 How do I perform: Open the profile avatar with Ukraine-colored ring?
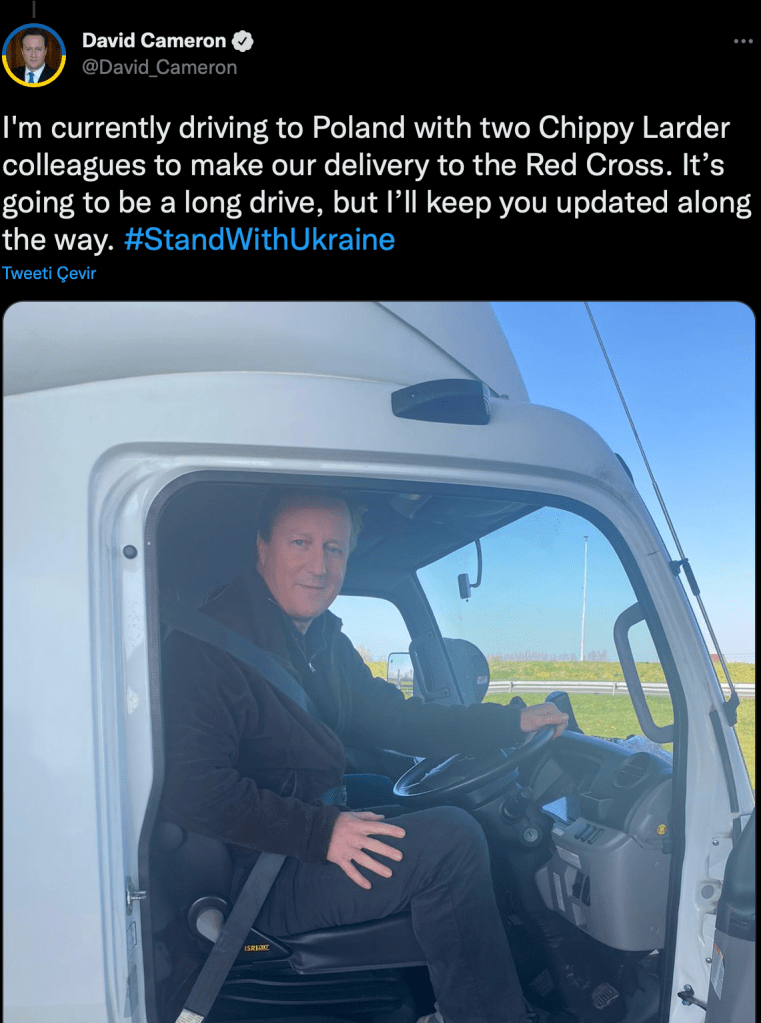point(34,55)
